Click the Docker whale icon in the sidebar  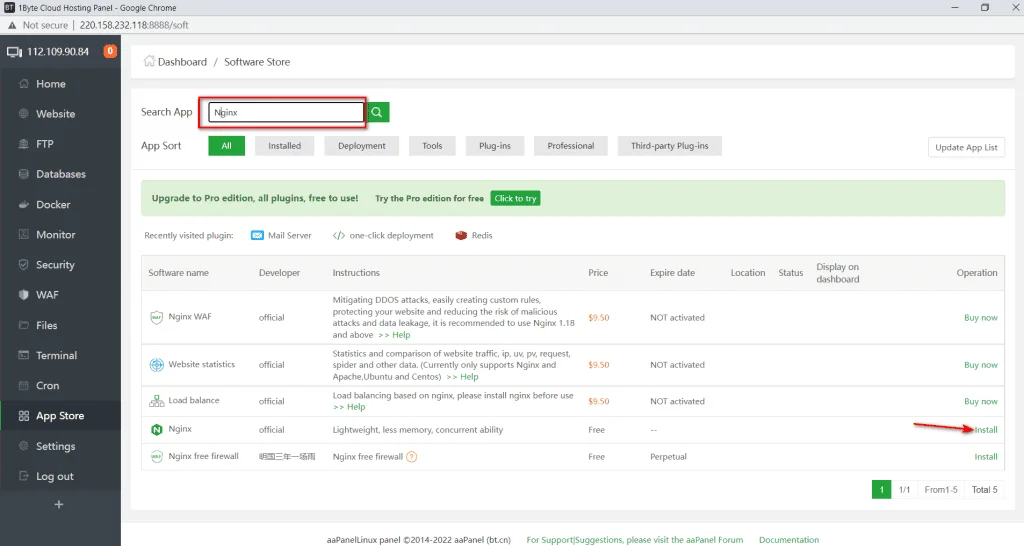click(24, 204)
